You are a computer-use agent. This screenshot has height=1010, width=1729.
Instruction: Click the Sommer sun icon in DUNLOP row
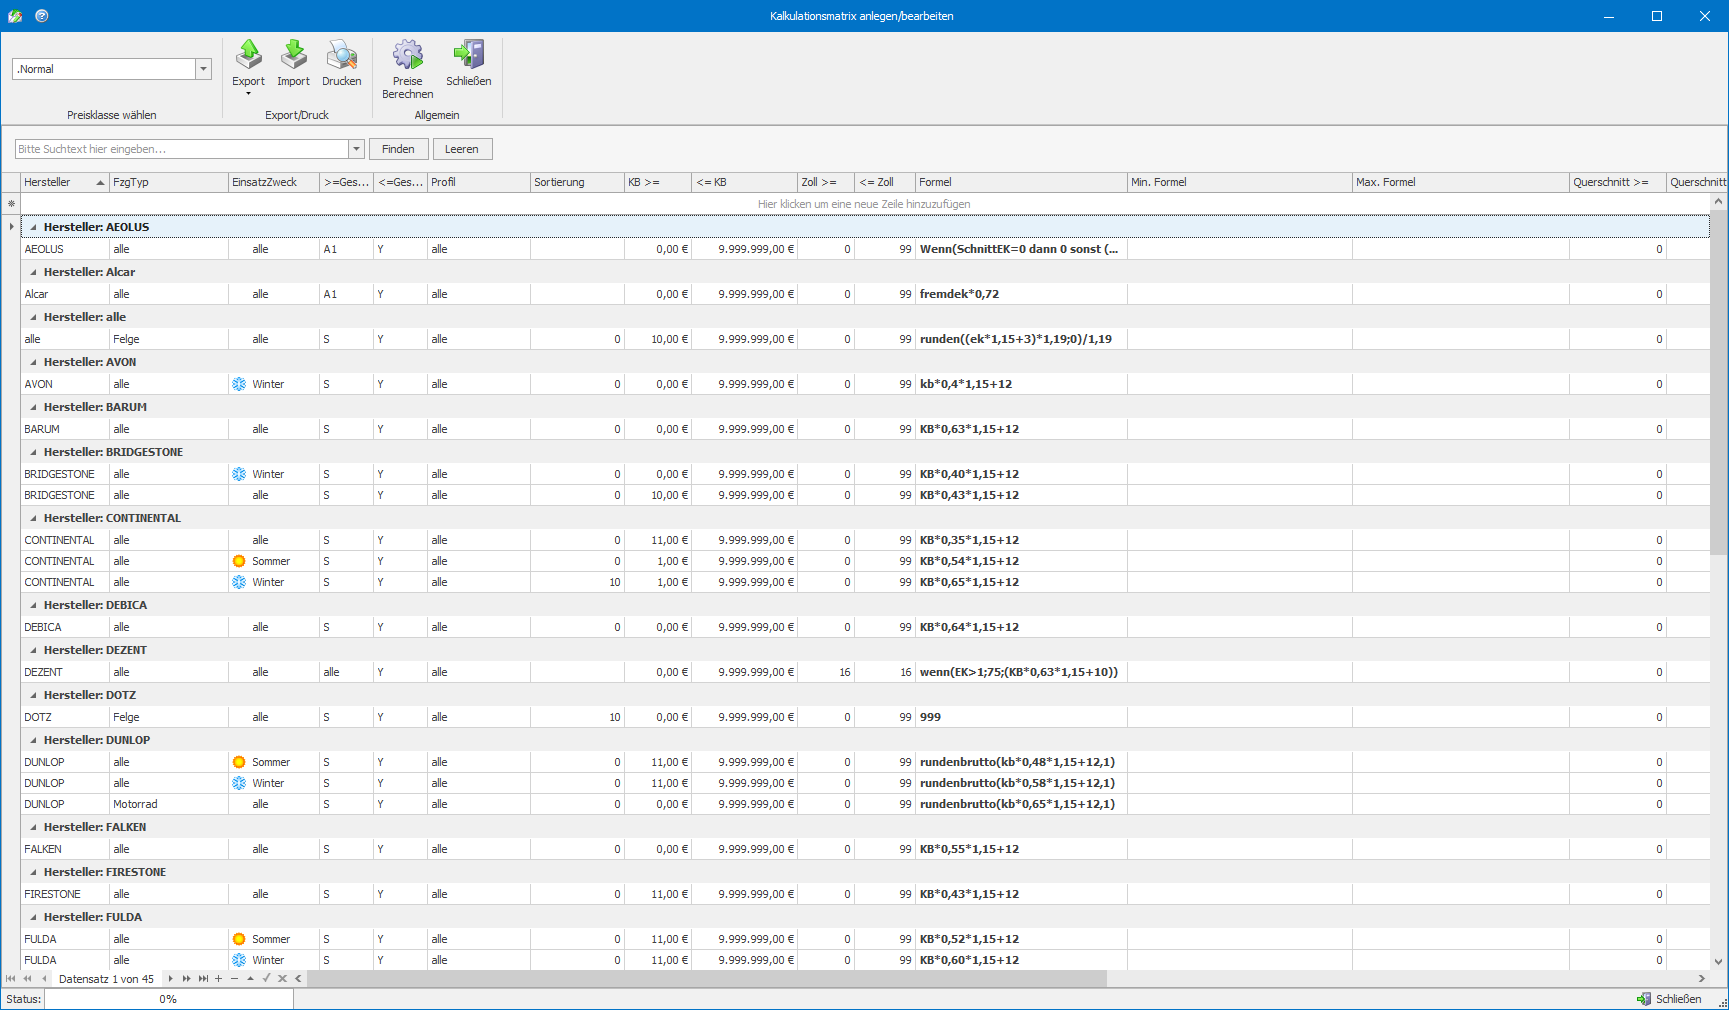tap(239, 762)
